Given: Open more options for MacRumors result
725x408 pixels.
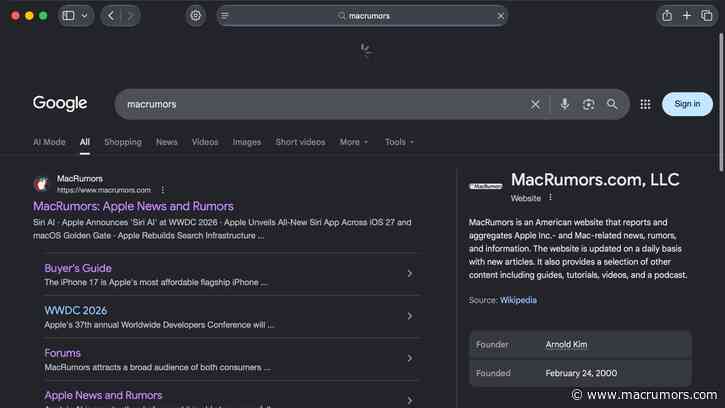Looking at the screenshot, I should click(163, 190).
